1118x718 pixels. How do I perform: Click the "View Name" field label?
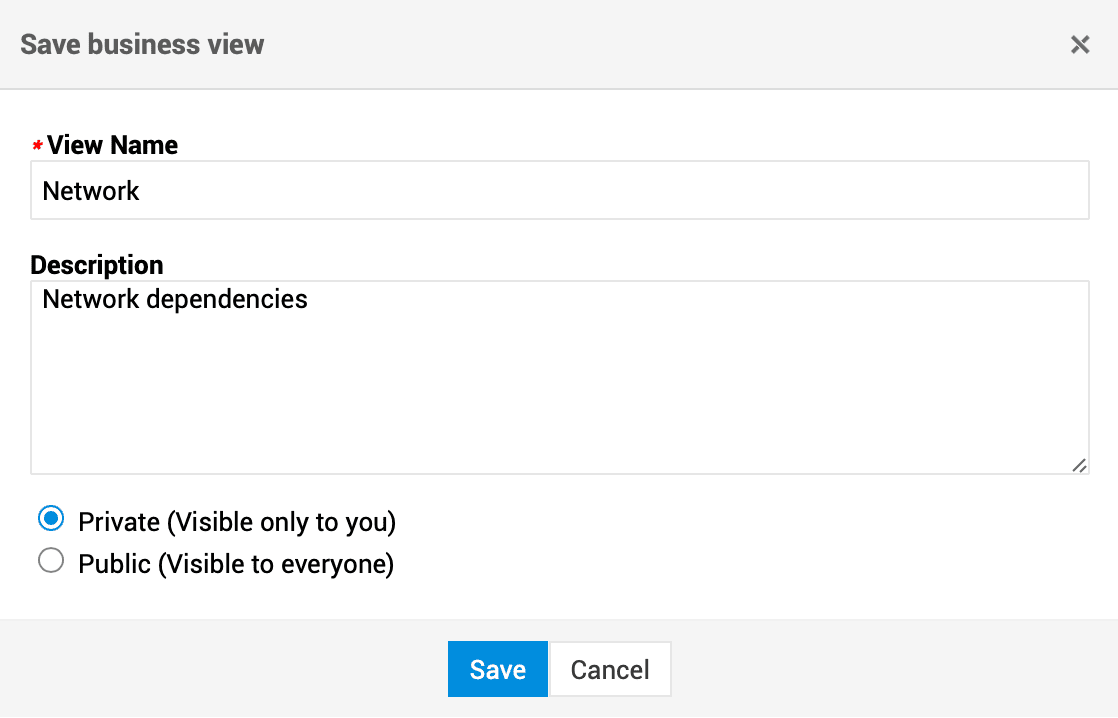pos(112,145)
